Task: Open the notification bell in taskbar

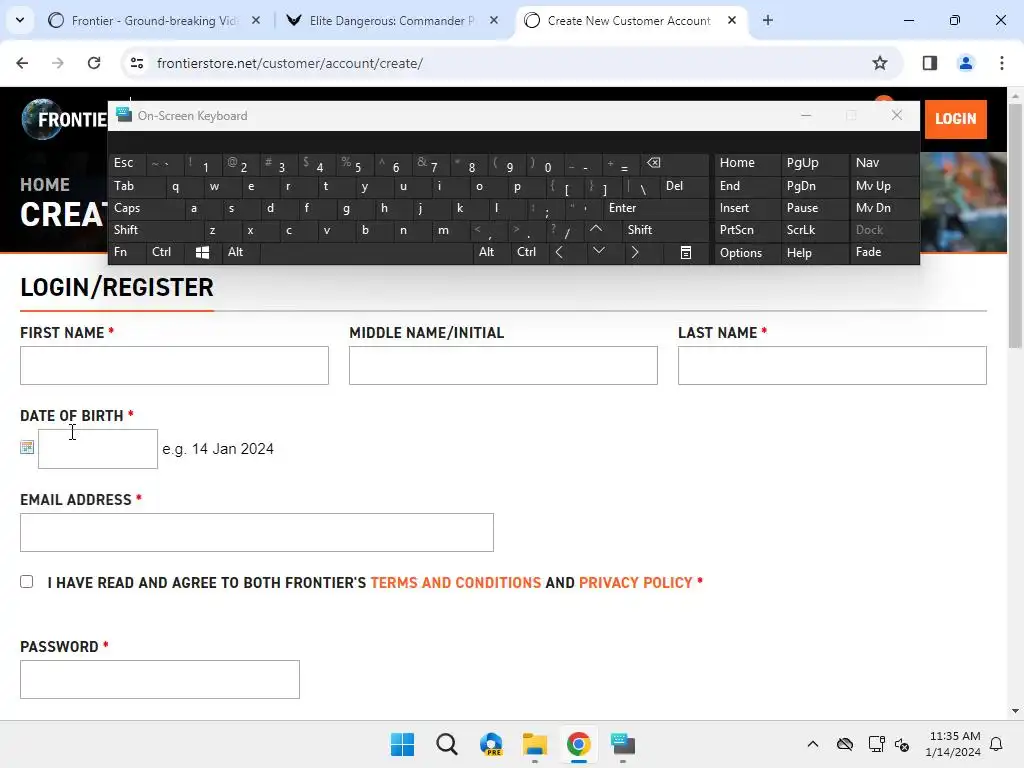Action: coord(996,744)
